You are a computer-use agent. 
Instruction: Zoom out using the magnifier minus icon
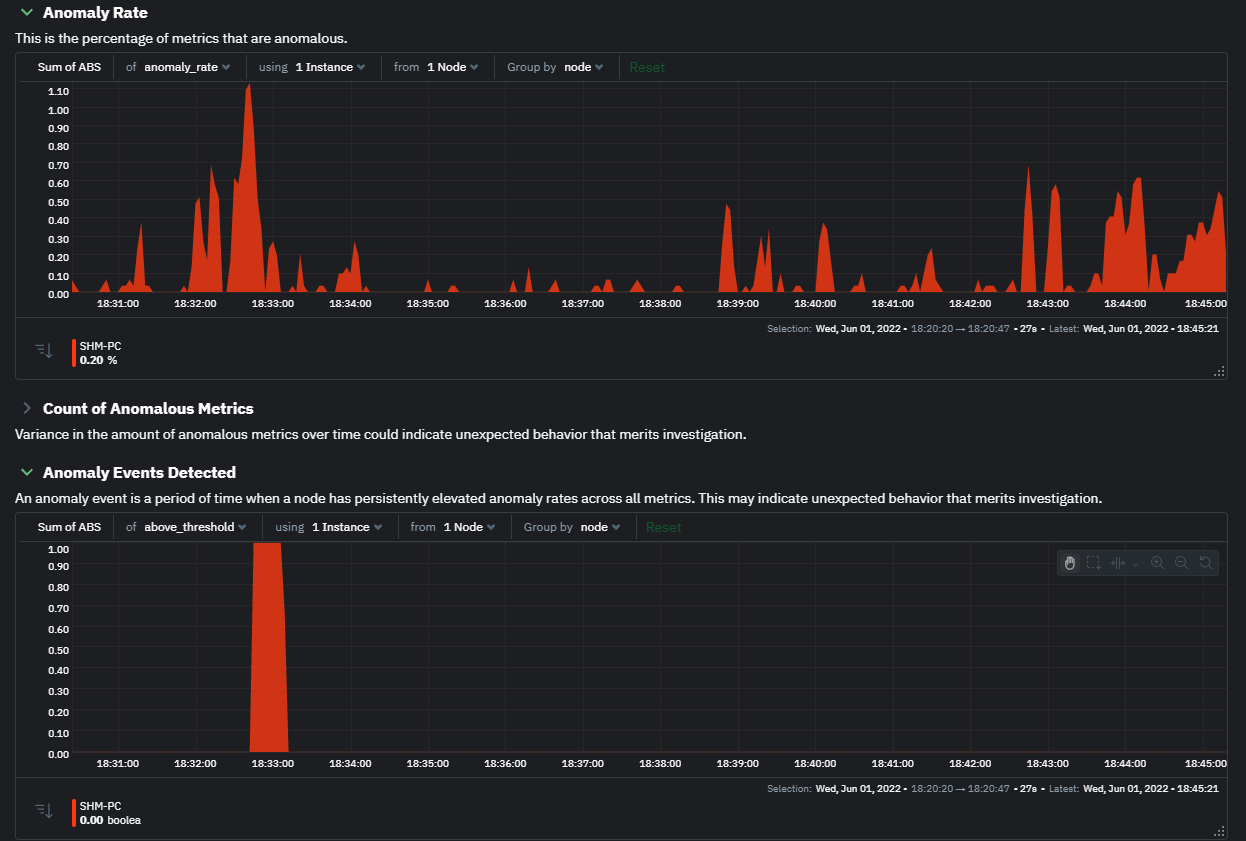click(1181, 562)
